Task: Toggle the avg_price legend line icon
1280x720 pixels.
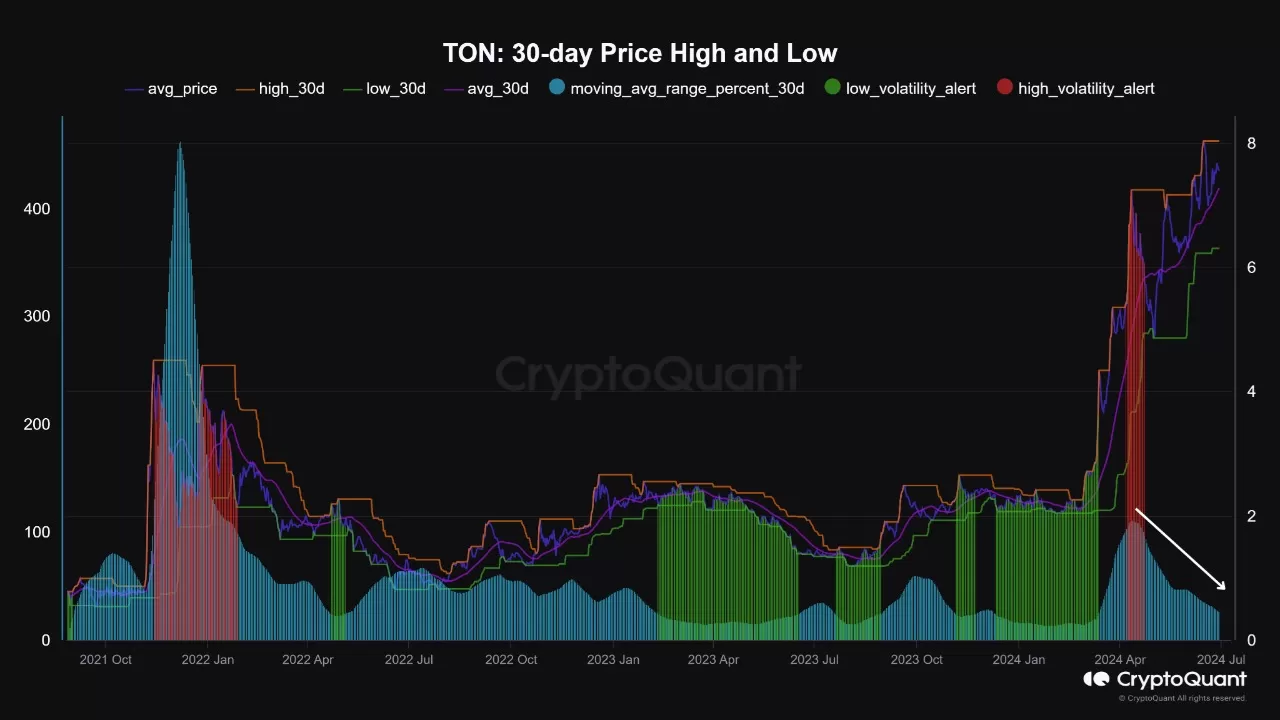Action: (134, 89)
